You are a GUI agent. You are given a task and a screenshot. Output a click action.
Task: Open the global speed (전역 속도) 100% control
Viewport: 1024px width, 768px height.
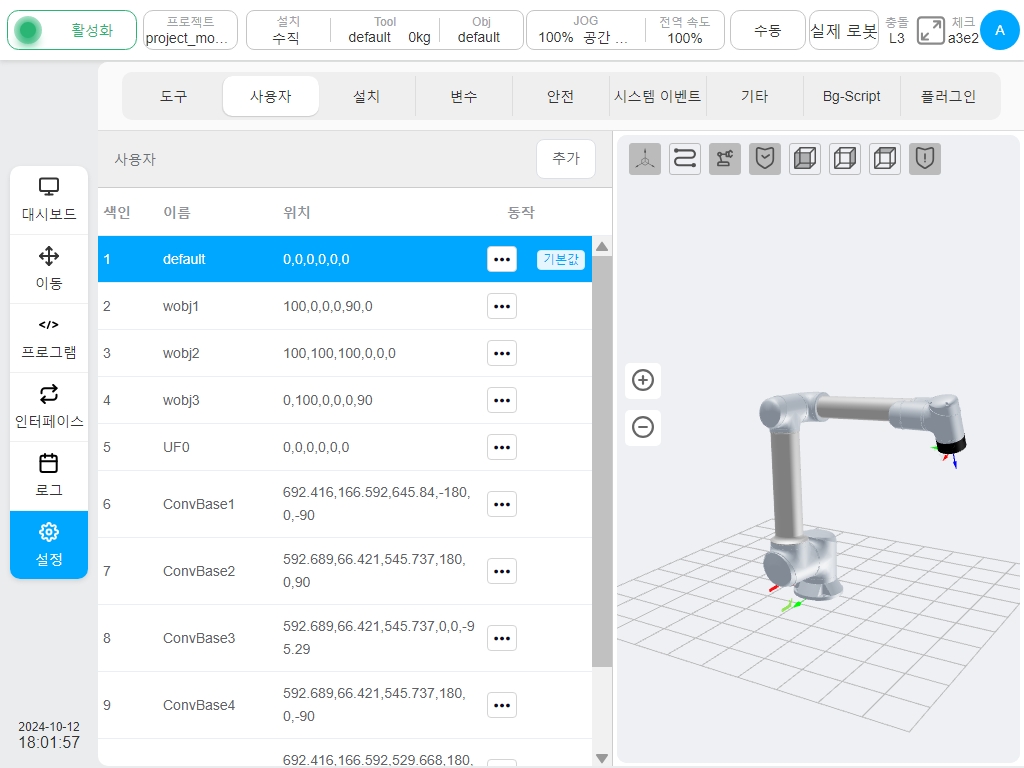[684, 30]
